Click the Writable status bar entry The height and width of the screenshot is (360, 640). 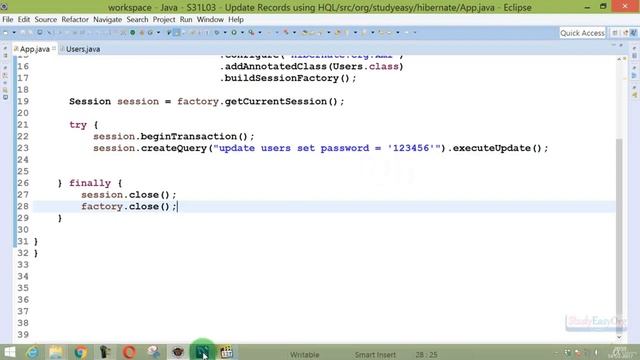click(x=304, y=355)
